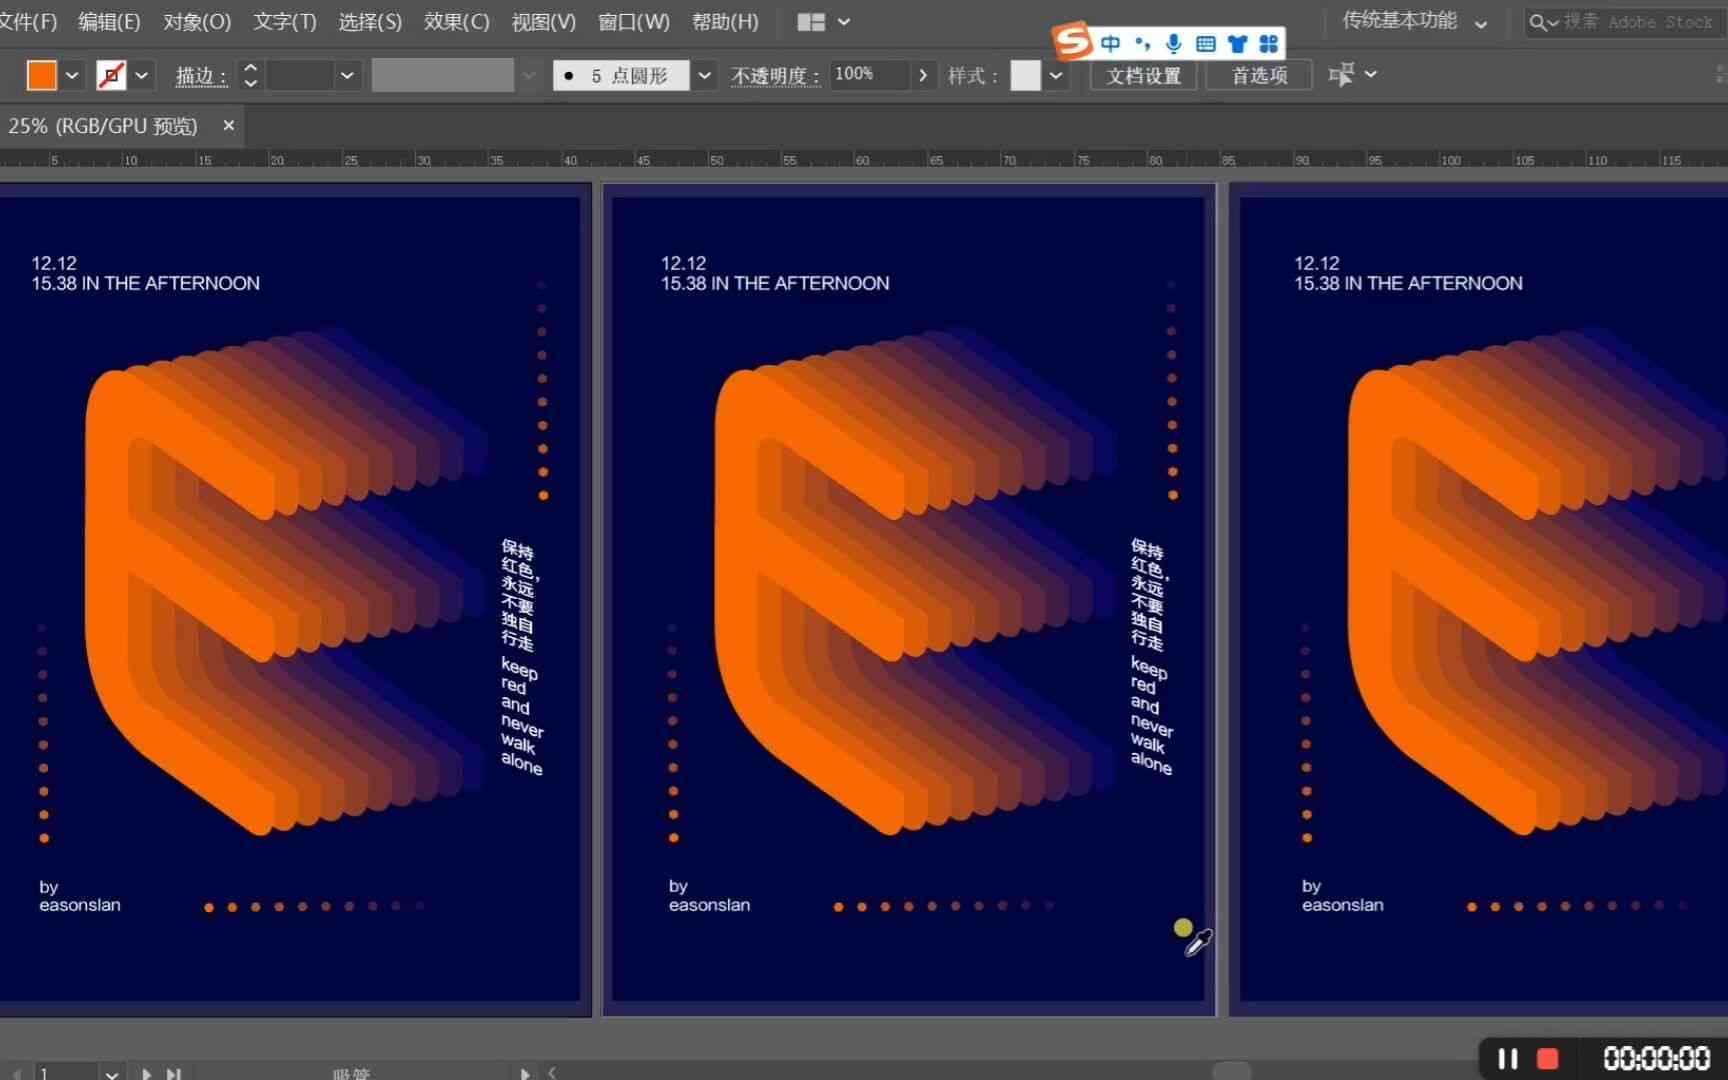The height and width of the screenshot is (1080, 1728).
Task: Open the status bar options arrow
Action: coord(525,1074)
